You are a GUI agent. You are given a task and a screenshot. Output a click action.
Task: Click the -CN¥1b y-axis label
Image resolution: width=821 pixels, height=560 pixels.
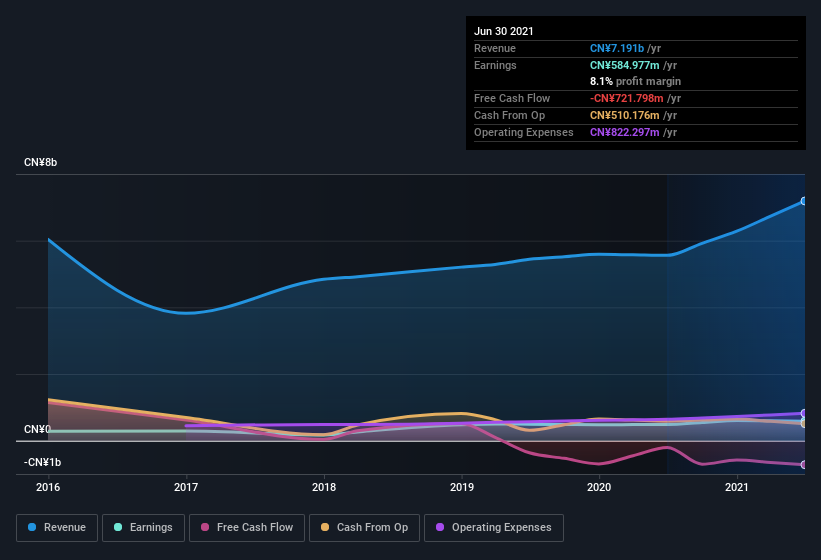click(42, 462)
